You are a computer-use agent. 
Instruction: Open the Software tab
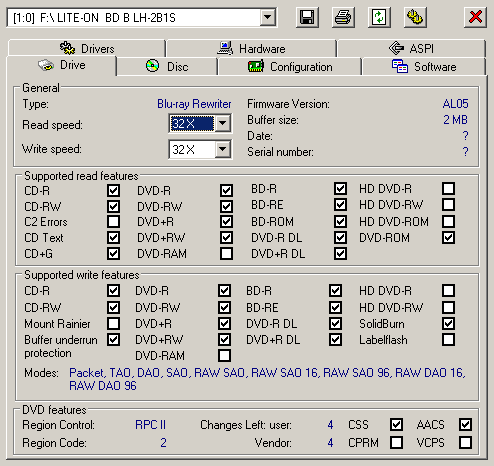click(424, 66)
